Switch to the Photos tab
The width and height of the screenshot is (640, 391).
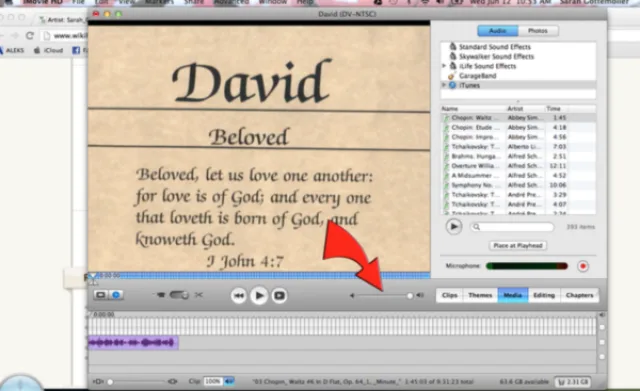tap(538, 31)
